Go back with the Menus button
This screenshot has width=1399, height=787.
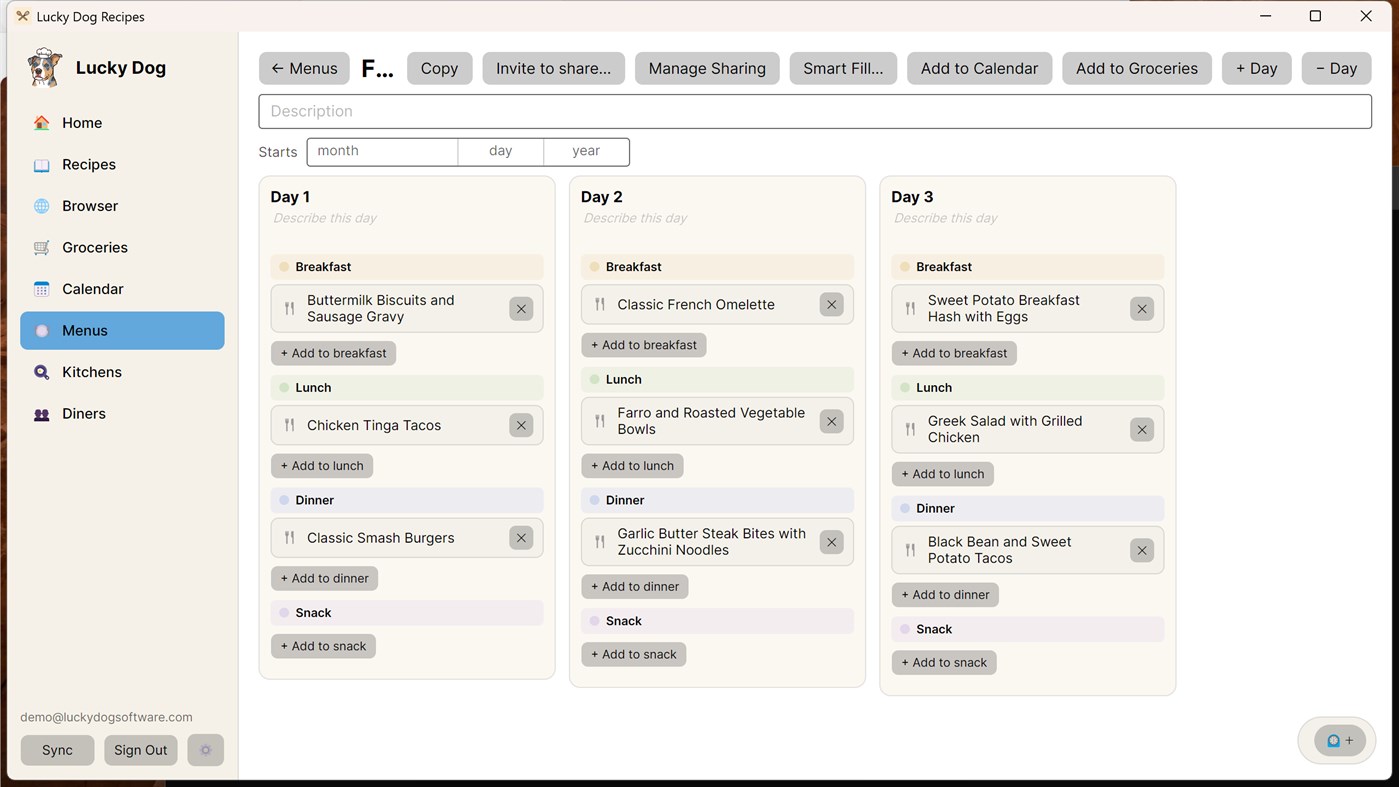point(304,68)
